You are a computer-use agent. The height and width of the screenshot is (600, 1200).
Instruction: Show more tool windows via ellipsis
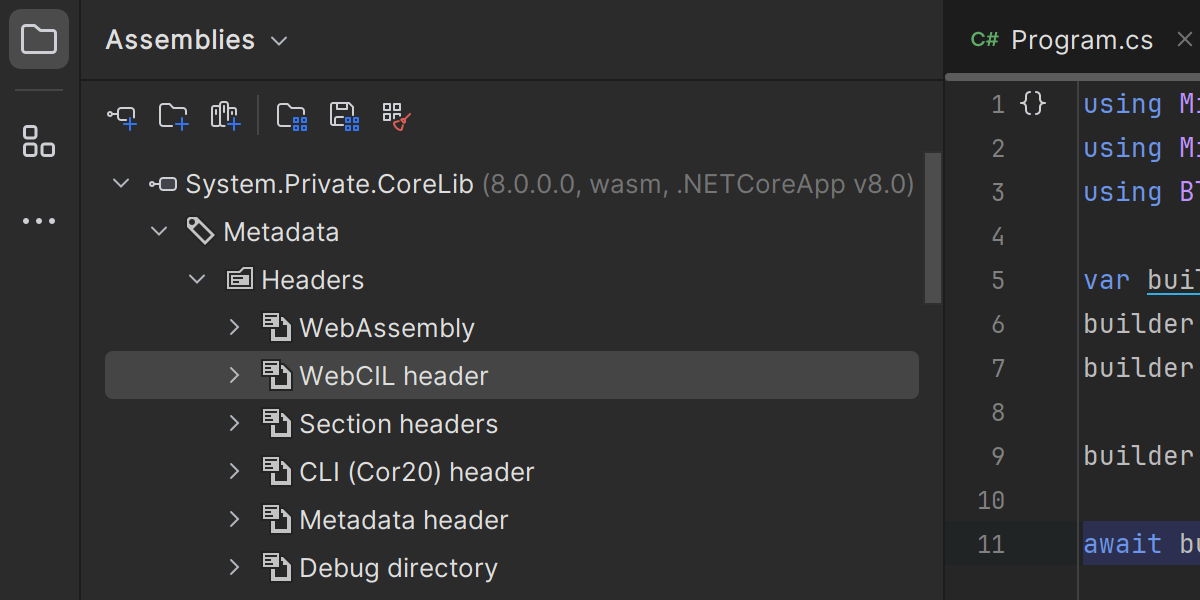coord(39,221)
